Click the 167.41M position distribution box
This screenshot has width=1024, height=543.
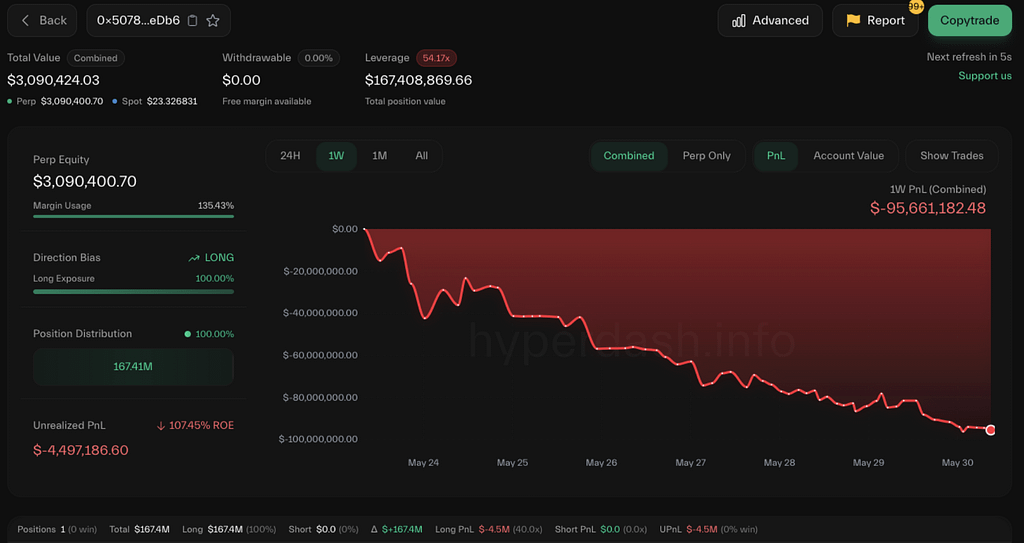133,367
